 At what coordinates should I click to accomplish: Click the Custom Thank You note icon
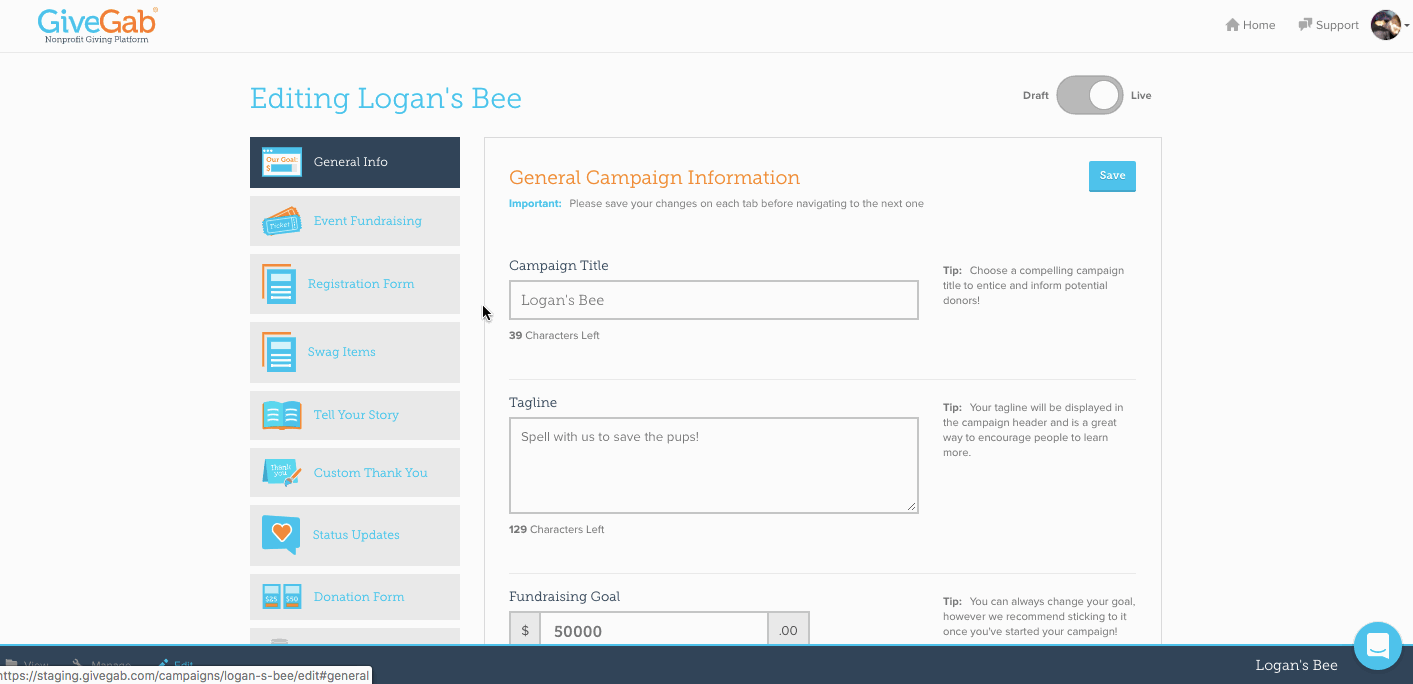coord(282,473)
